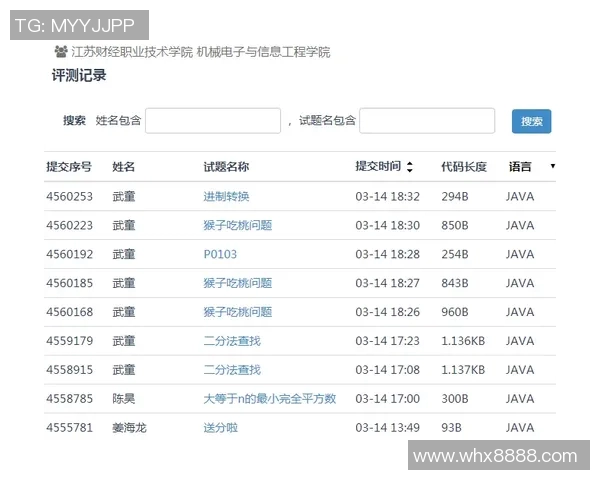Click the 提交序号 column header
This screenshot has height=480, width=600.
point(69,167)
